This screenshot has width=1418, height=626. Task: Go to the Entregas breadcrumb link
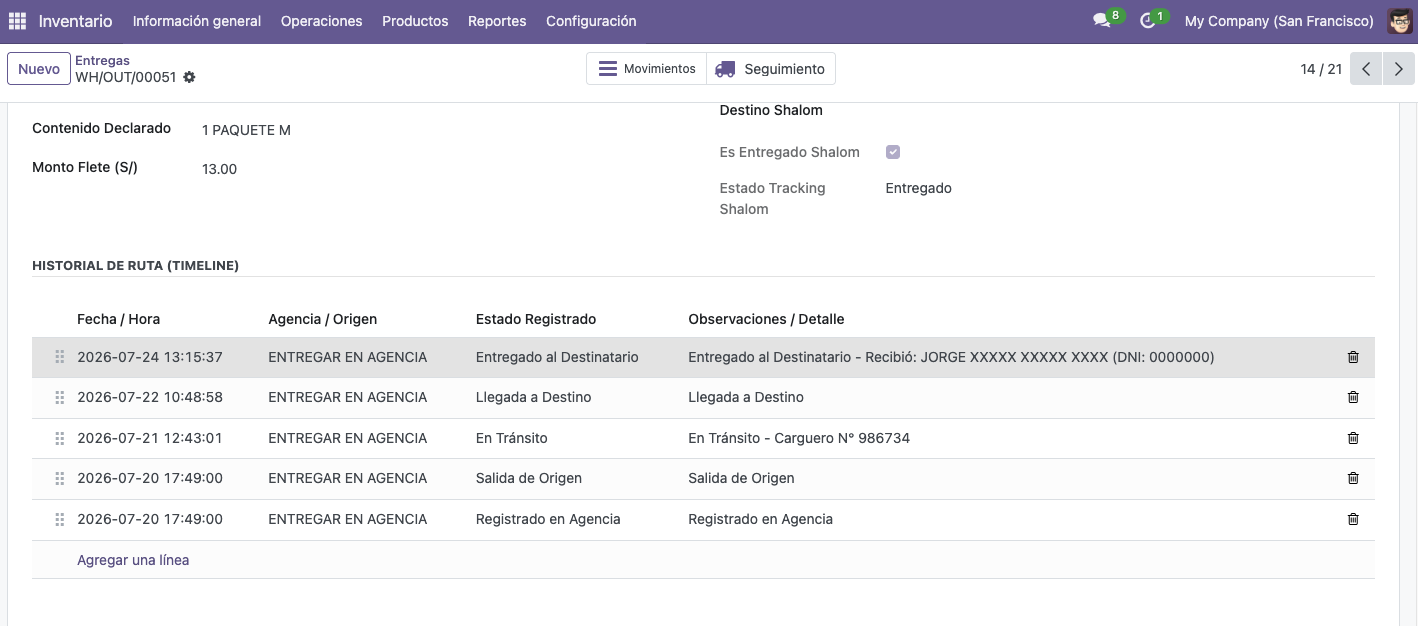click(x=103, y=61)
